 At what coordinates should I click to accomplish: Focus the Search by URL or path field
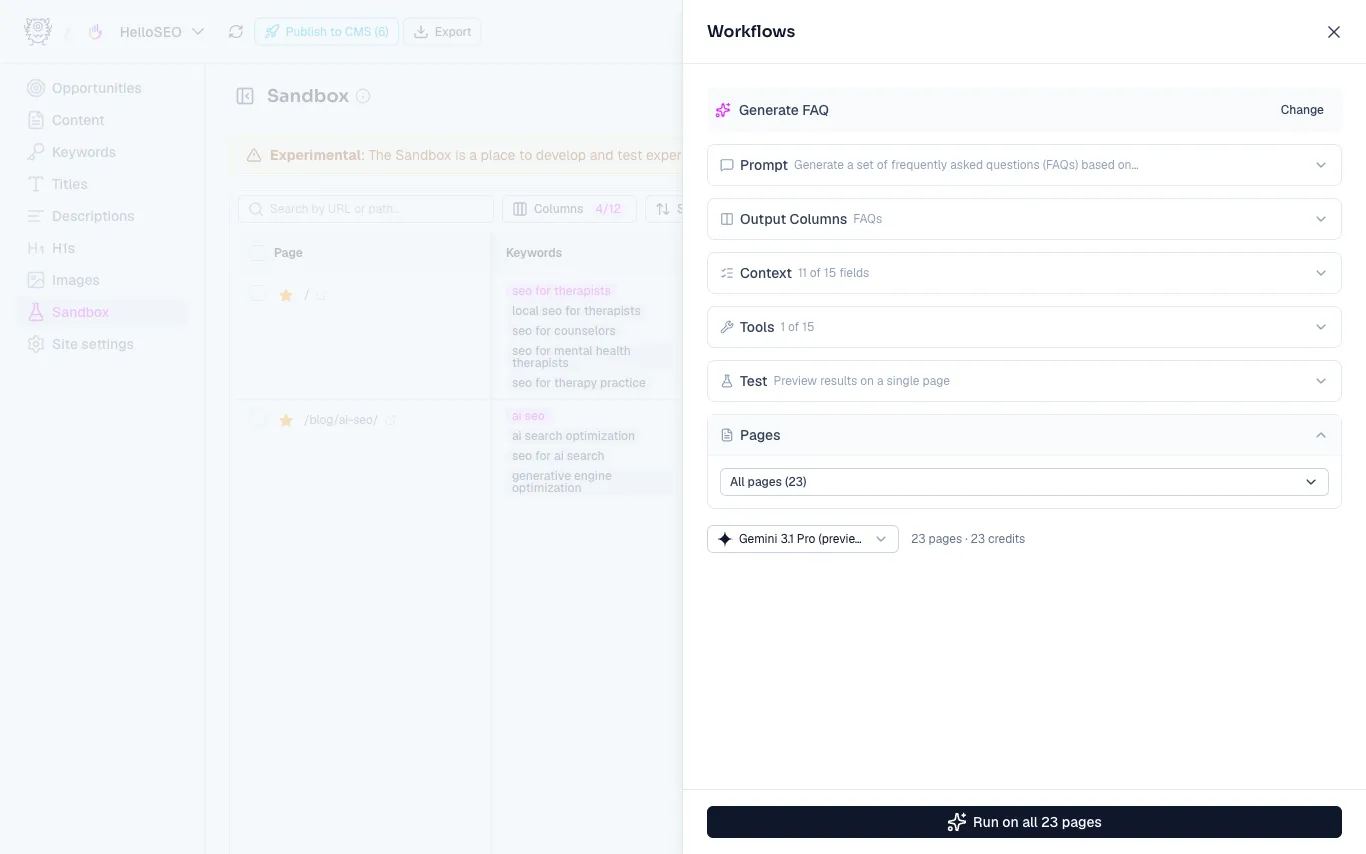[x=366, y=209]
